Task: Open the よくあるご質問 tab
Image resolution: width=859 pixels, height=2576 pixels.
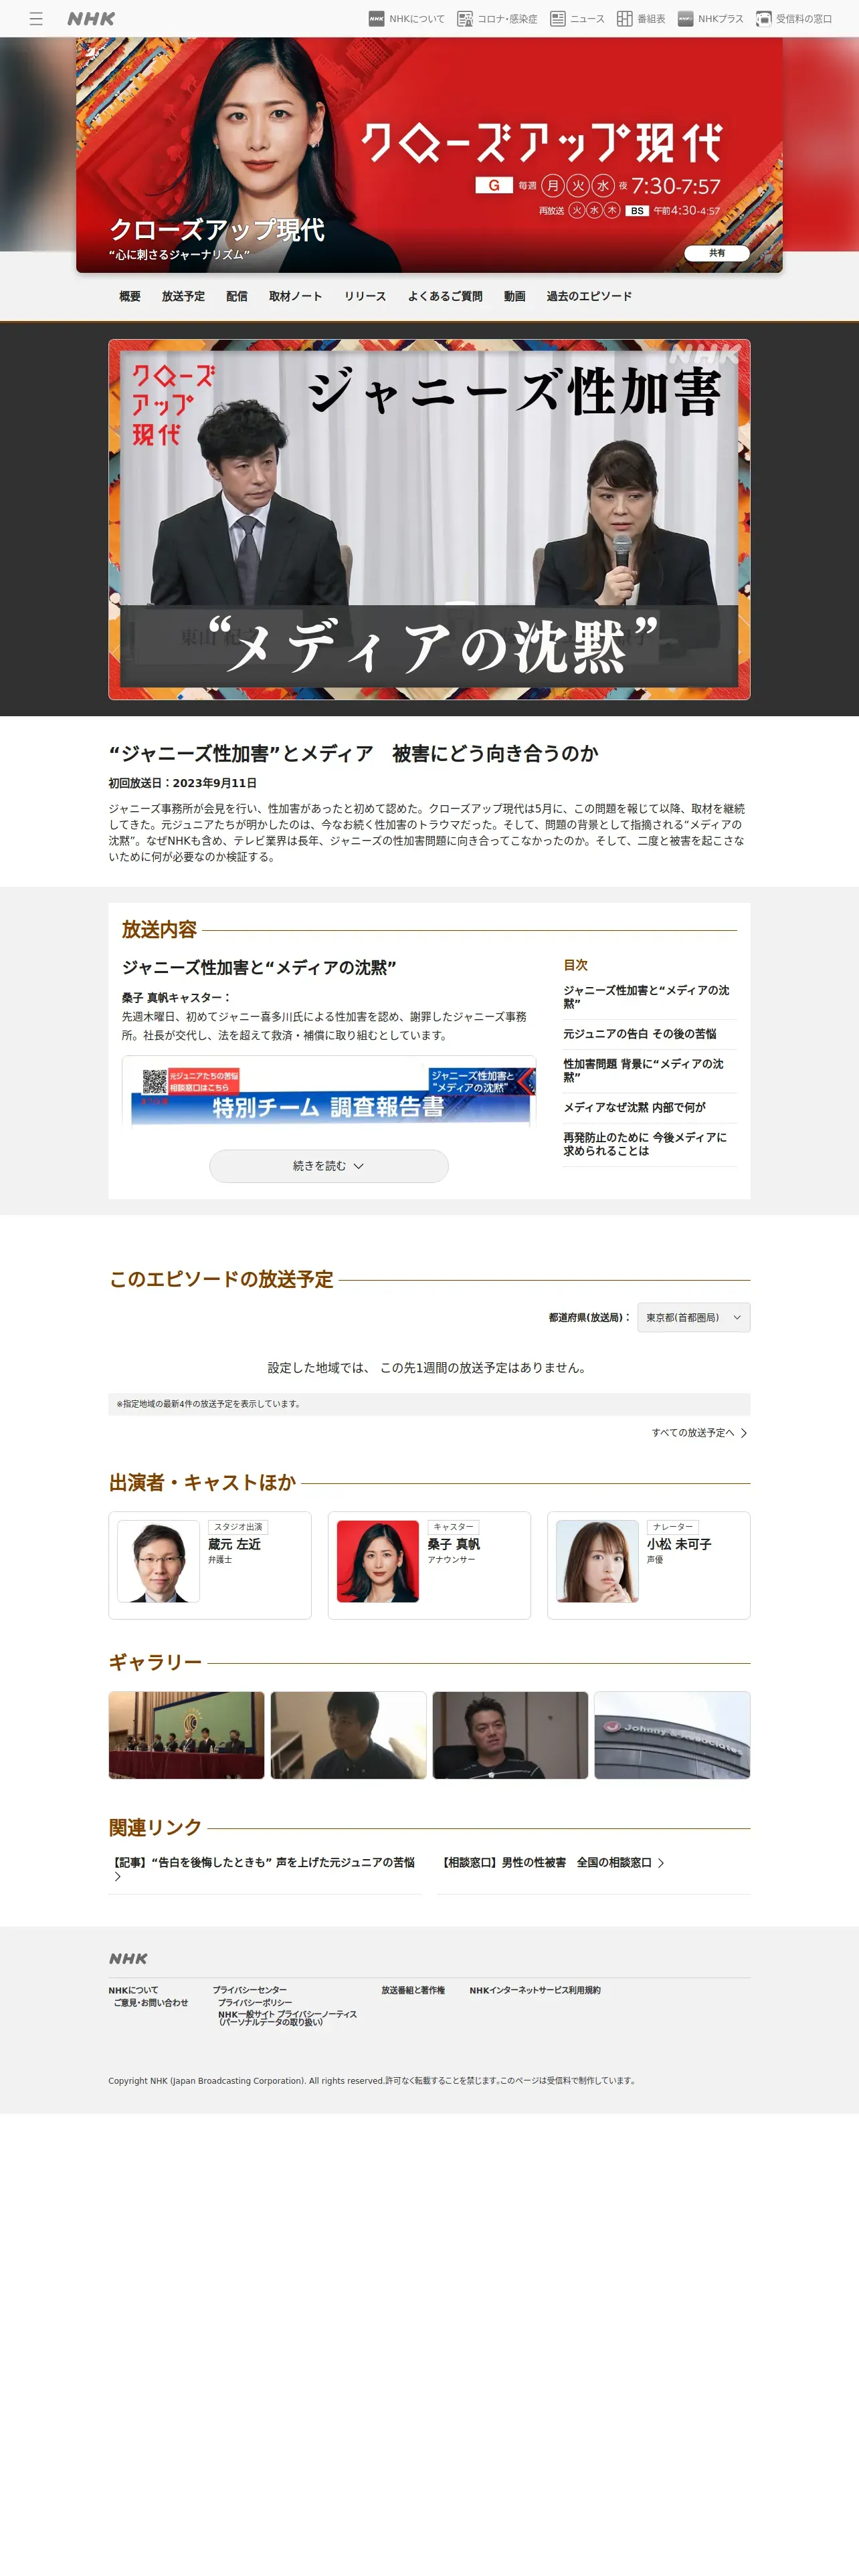Action: (x=445, y=296)
